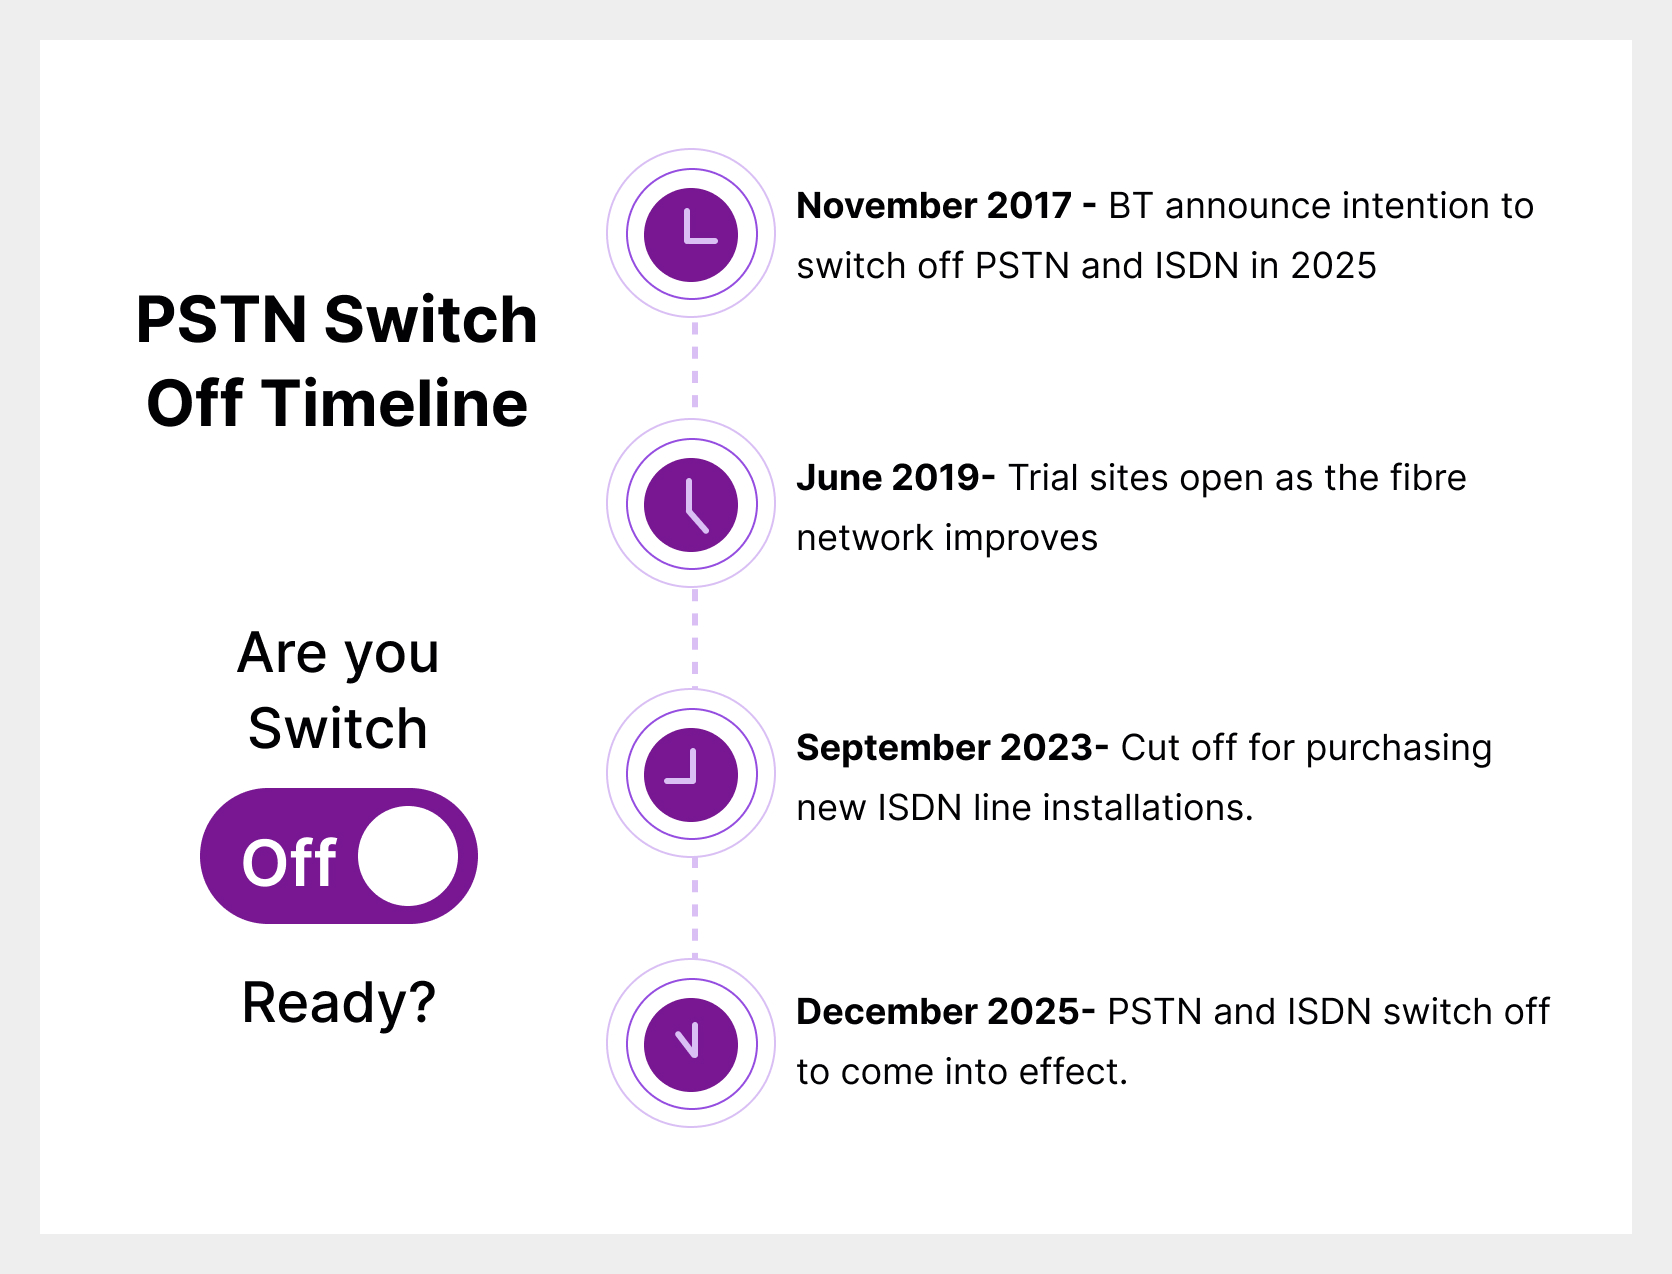Click the 'Are you Switch' text
This screenshot has height=1274, width=1672.
point(338,690)
